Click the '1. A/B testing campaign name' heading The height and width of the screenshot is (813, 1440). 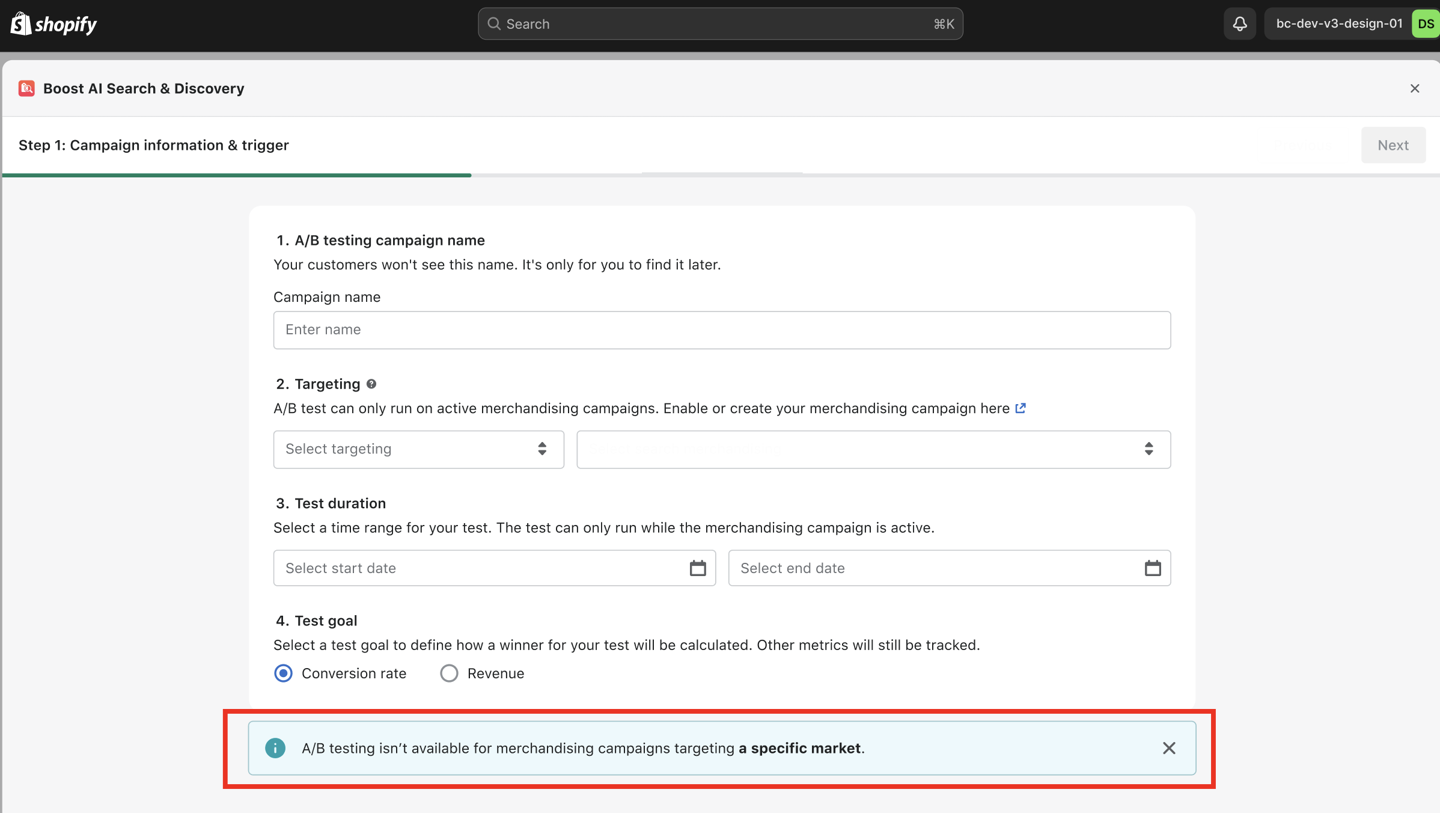(381, 240)
